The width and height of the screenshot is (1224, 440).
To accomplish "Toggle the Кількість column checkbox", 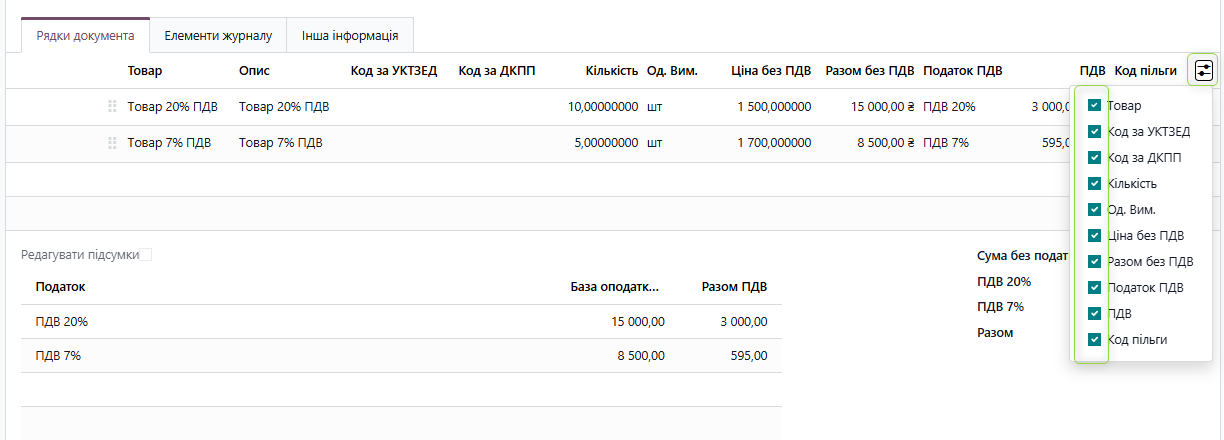I will pos(1095,183).
